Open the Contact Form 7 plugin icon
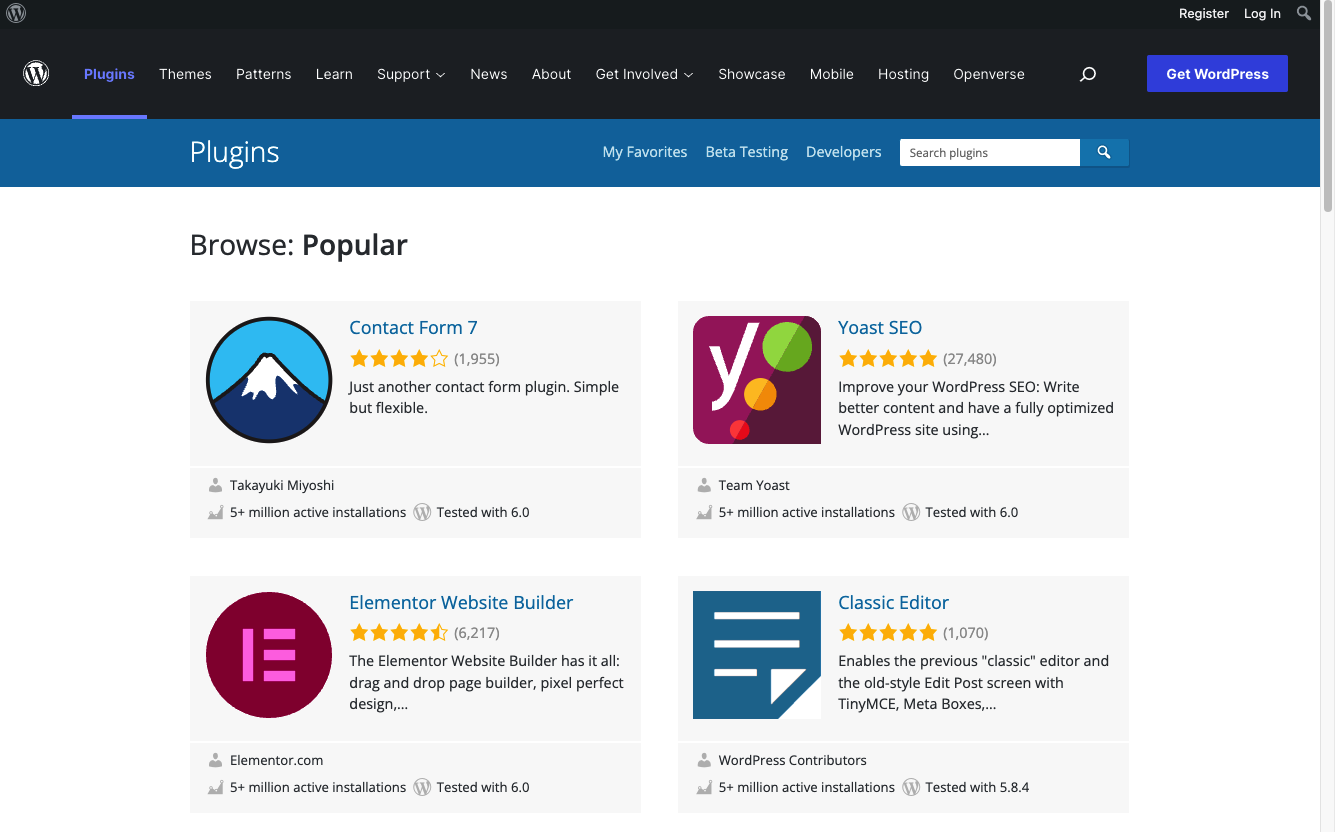The width and height of the screenshot is (1335, 832). tap(269, 380)
